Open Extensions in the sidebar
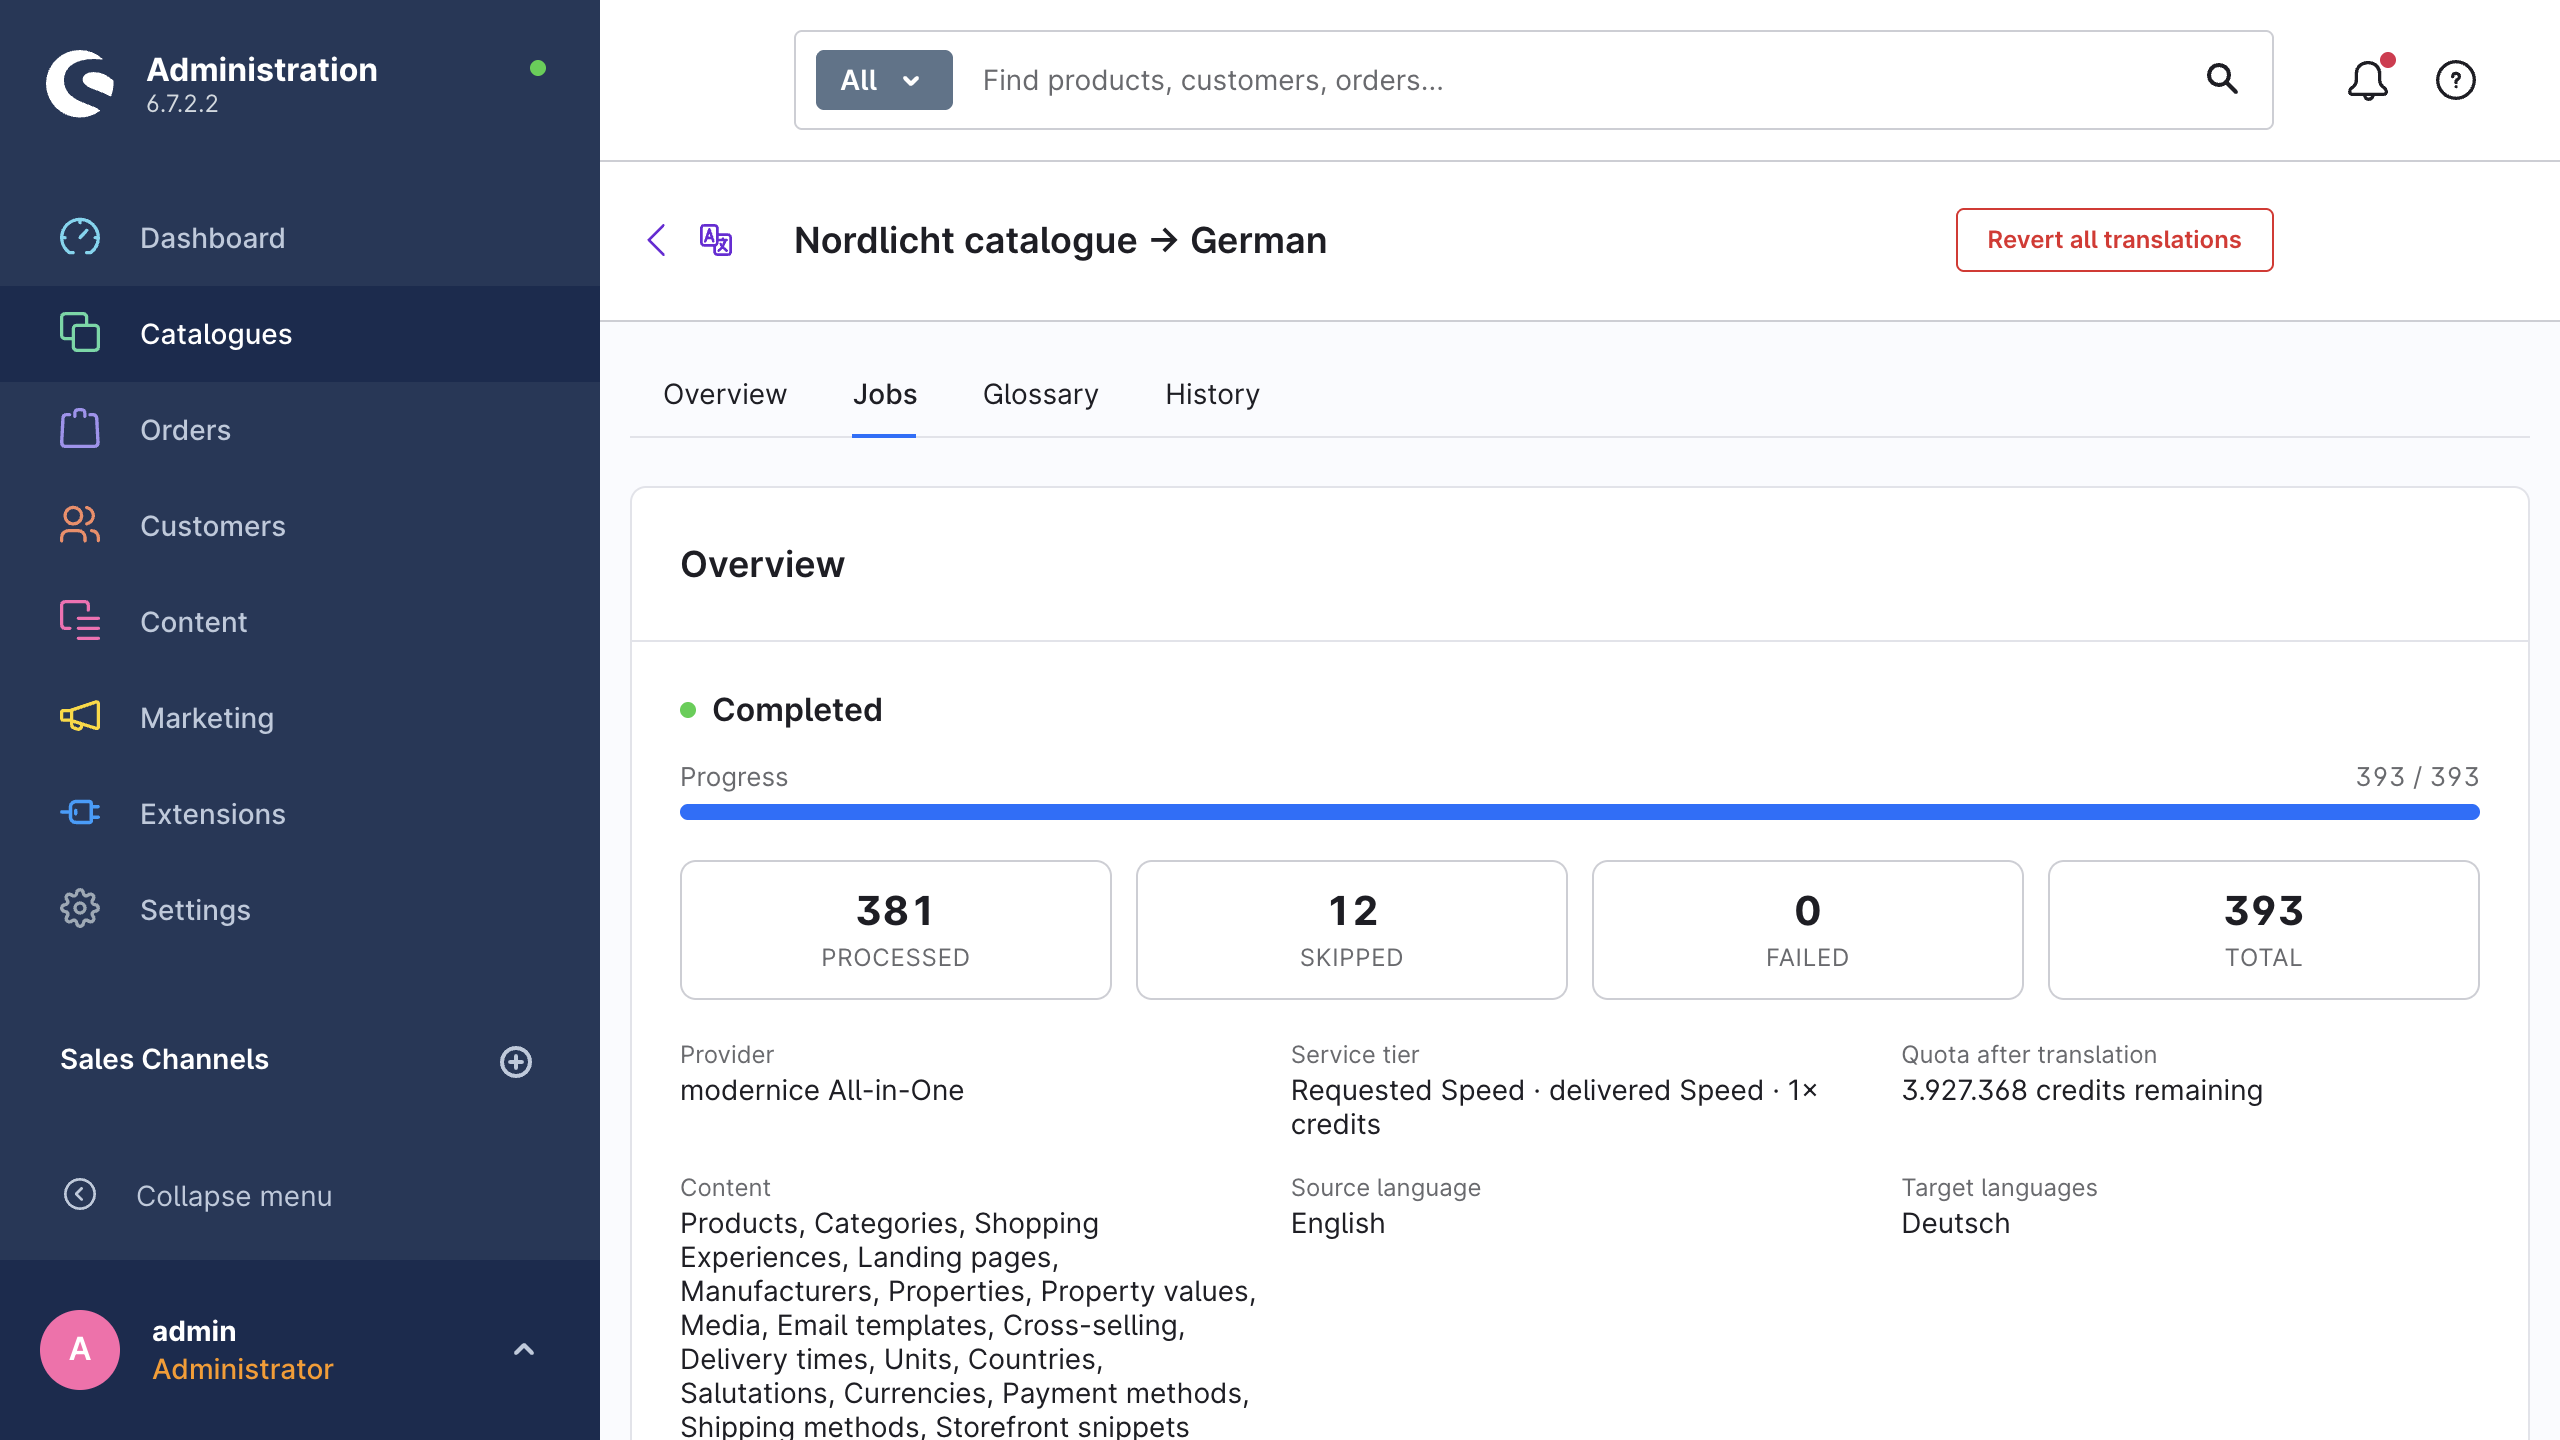The image size is (2560, 1440). tap(300, 814)
